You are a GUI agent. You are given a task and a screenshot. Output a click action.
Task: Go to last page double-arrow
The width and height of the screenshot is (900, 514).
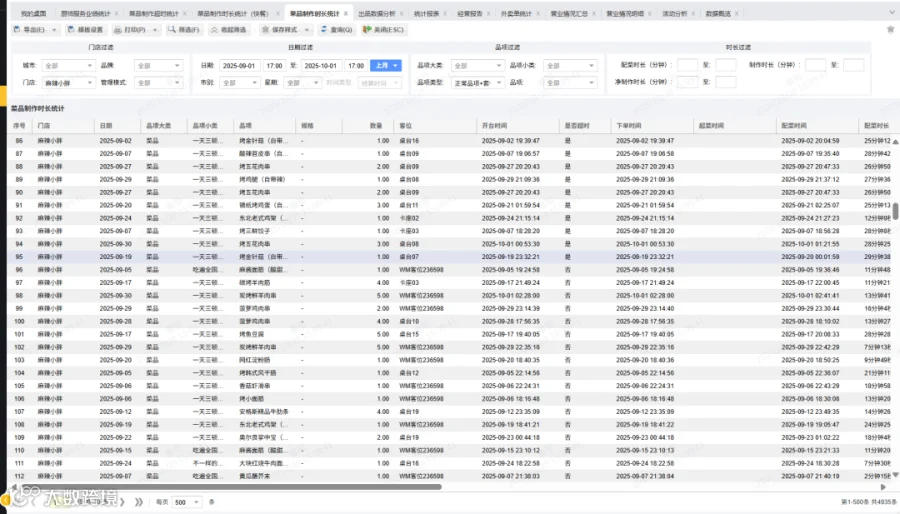[x=138, y=501]
